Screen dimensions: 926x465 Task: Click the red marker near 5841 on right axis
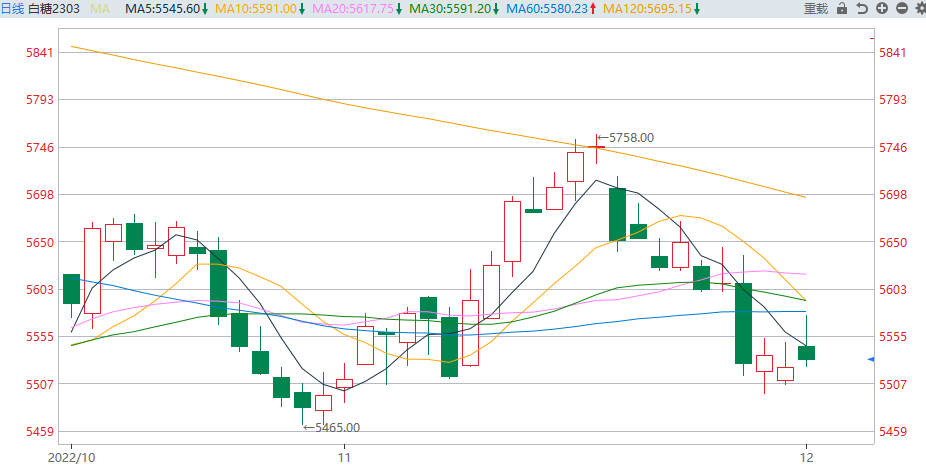pyautogui.click(x=873, y=38)
